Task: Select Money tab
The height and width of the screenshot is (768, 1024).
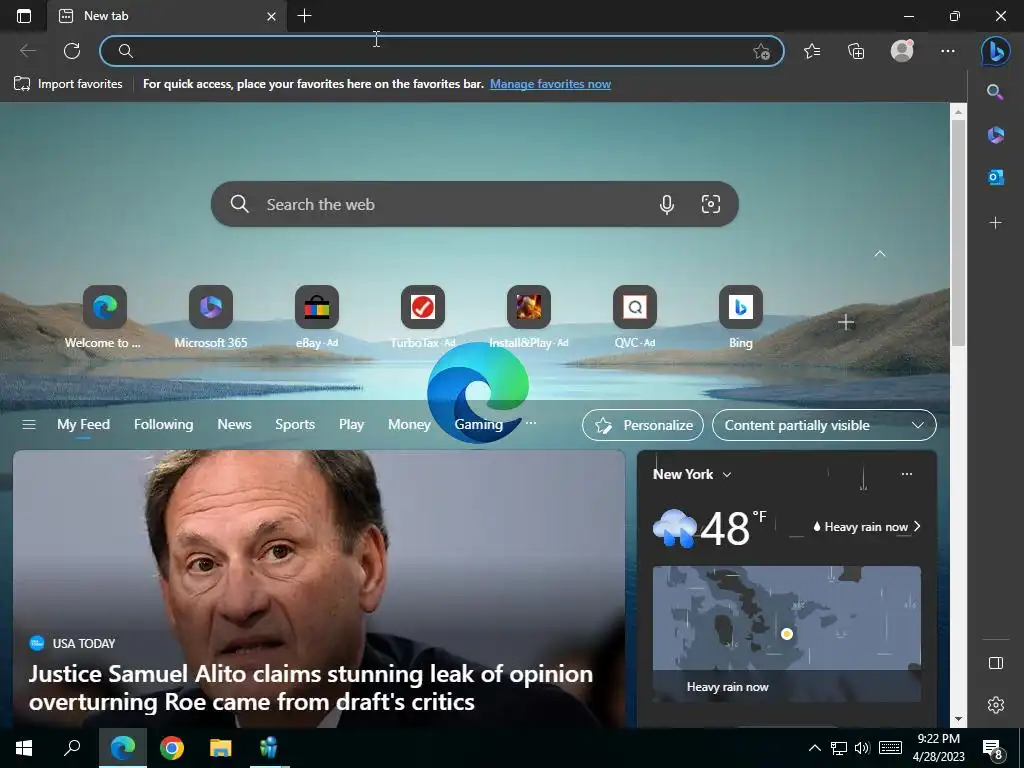Action: pyautogui.click(x=409, y=424)
